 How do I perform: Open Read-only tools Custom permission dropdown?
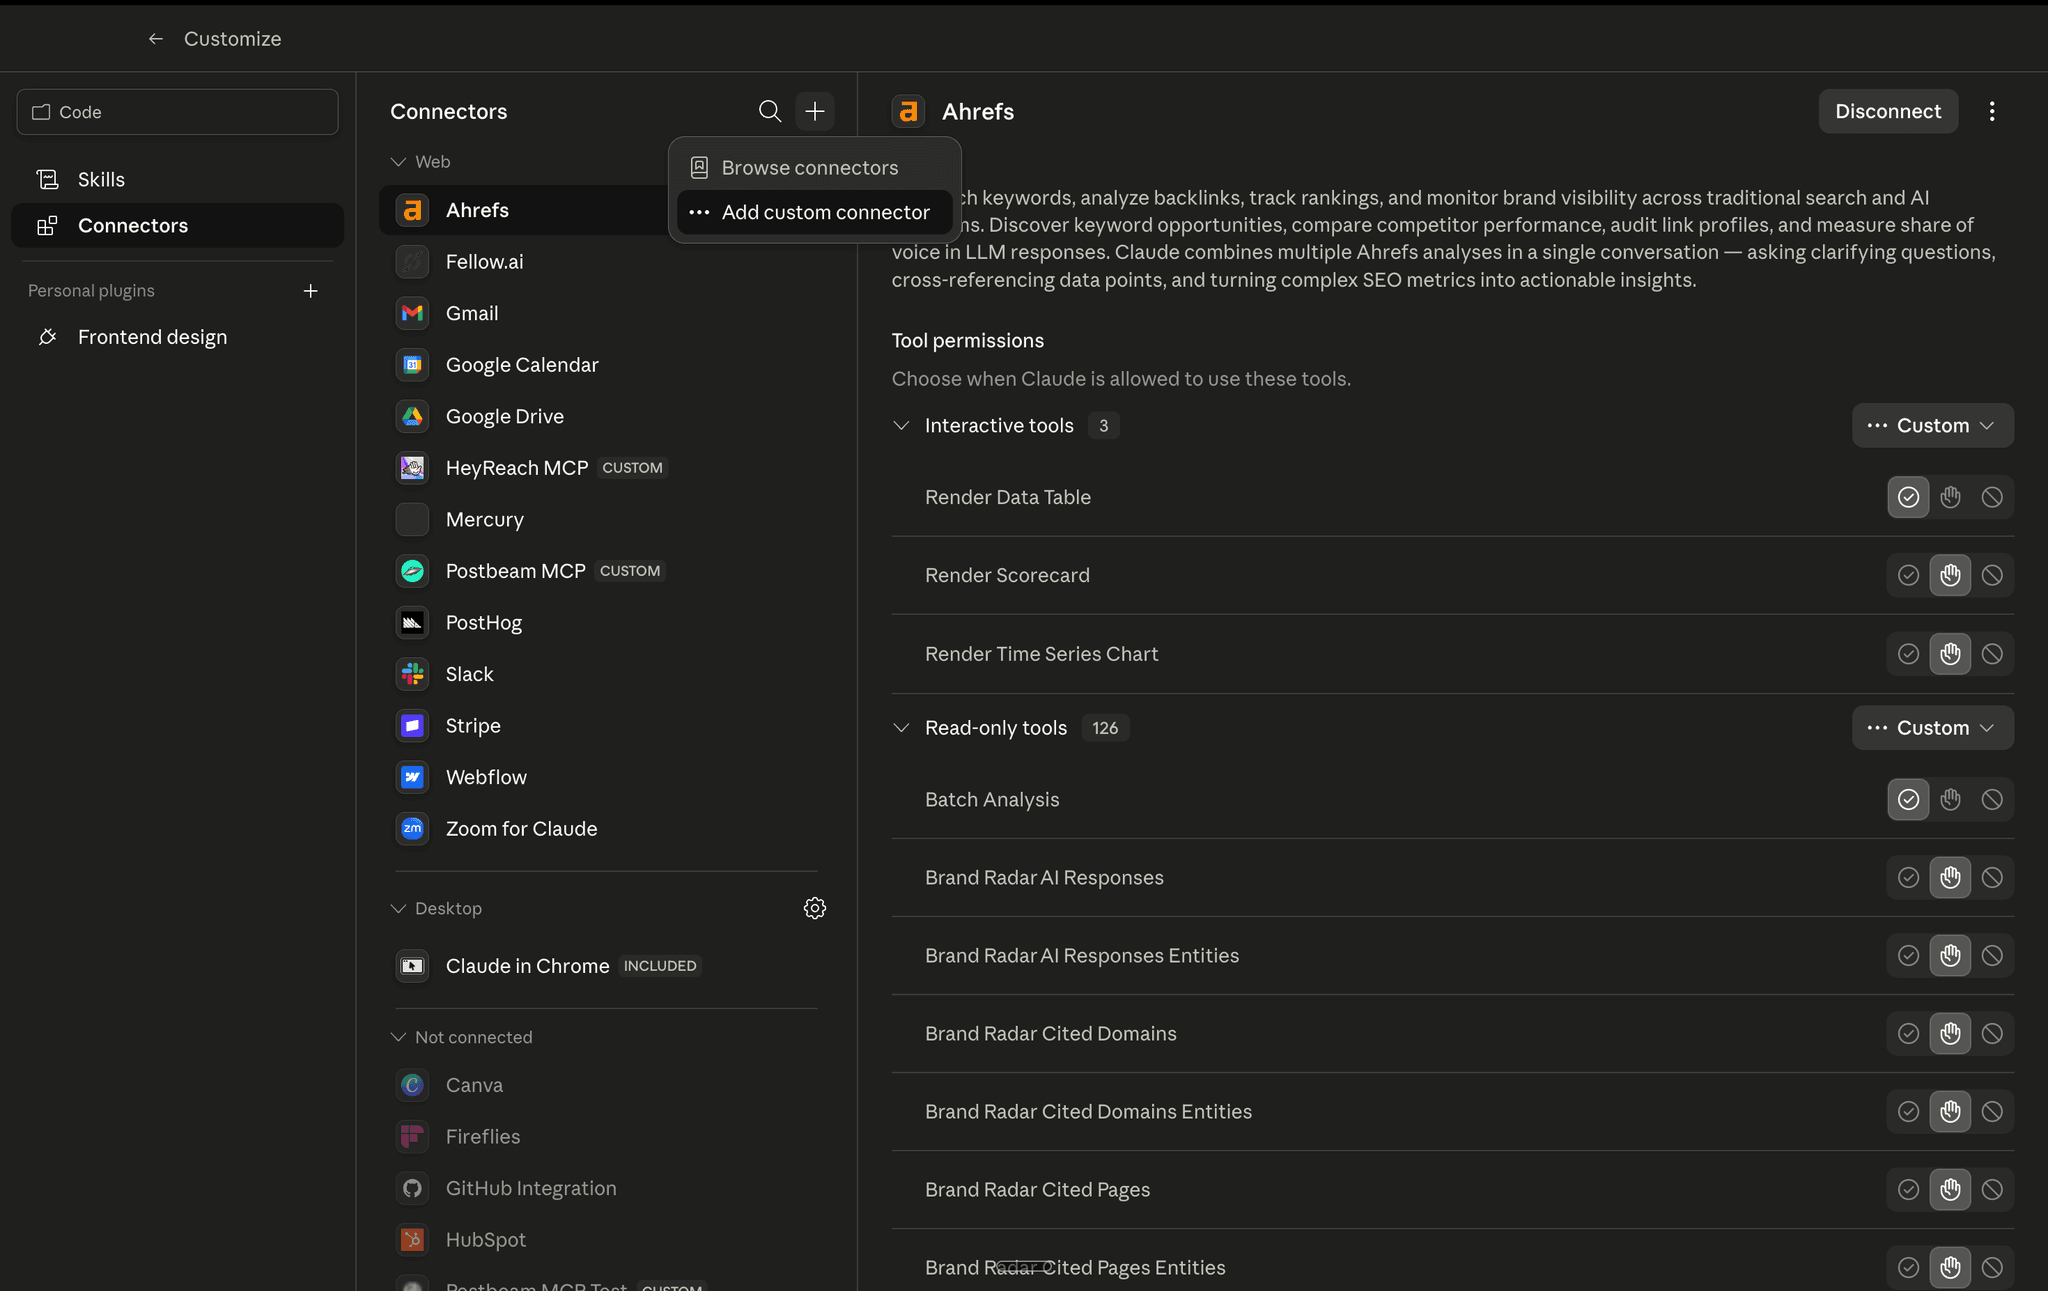click(1932, 728)
